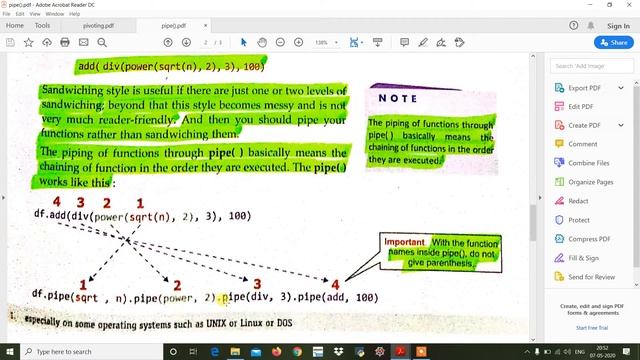The height and width of the screenshot is (360, 640).
Task: Open Find text magnifier icon
Action: pyautogui.click(x=102, y=42)
